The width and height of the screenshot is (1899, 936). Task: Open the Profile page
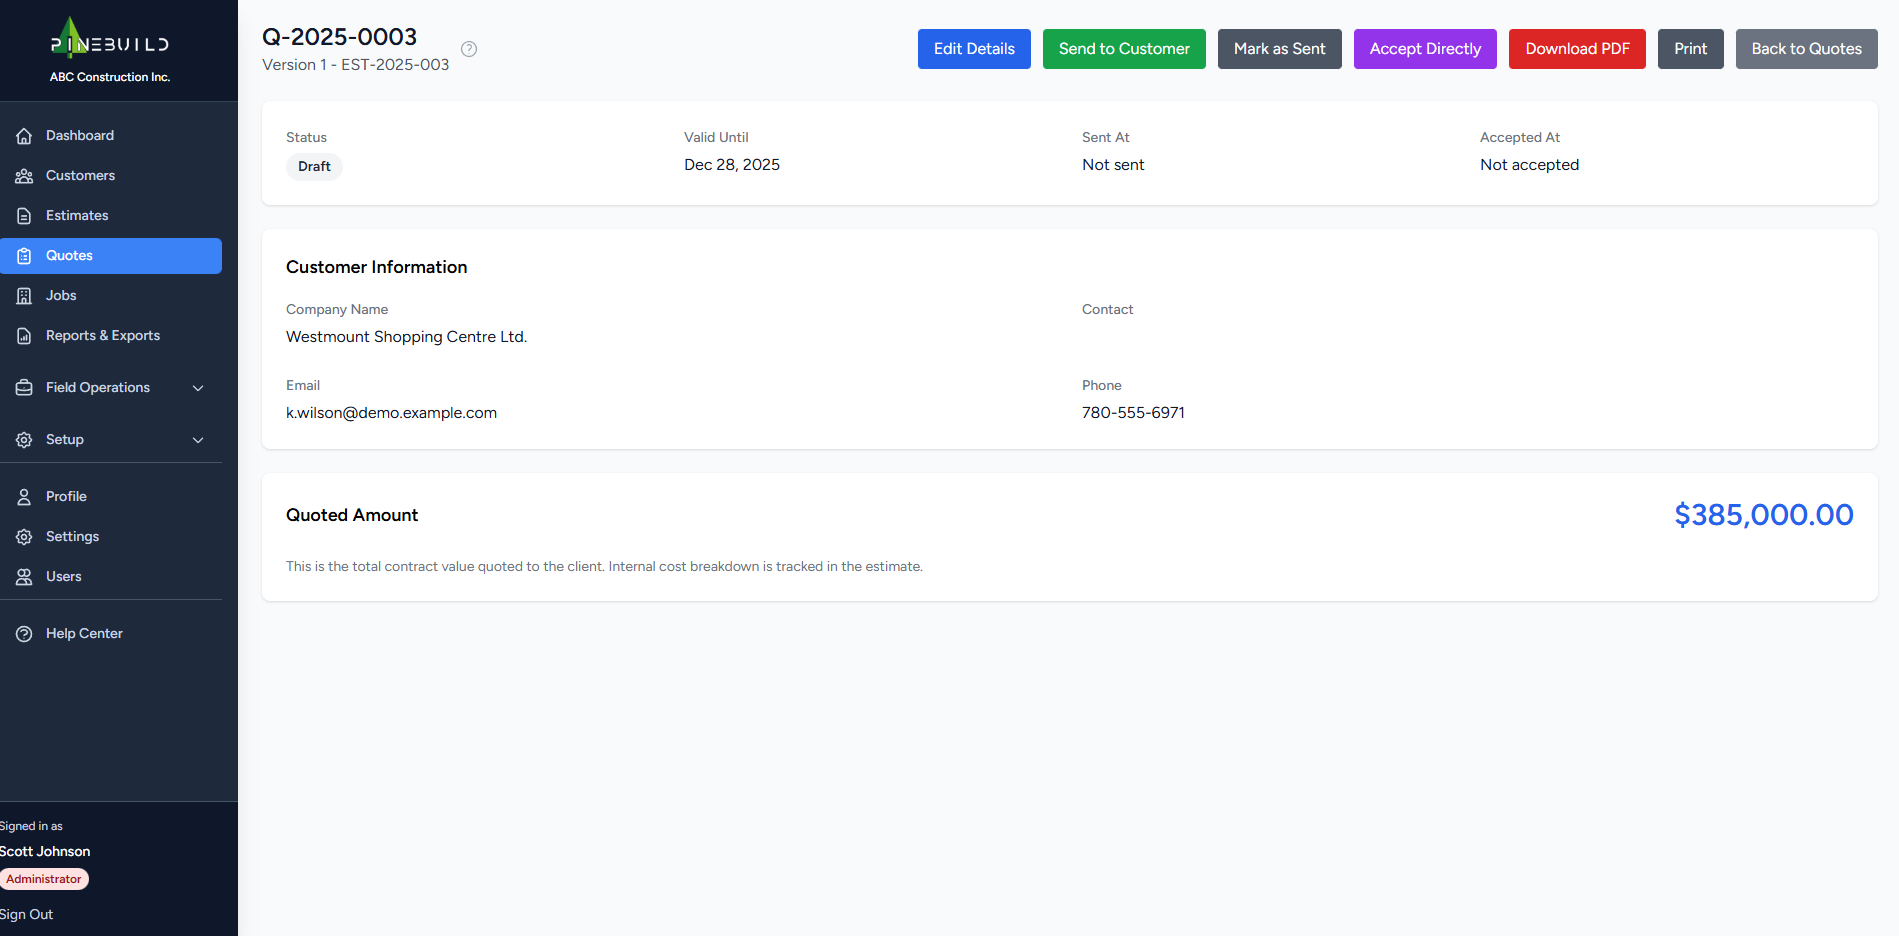[66, 497]
